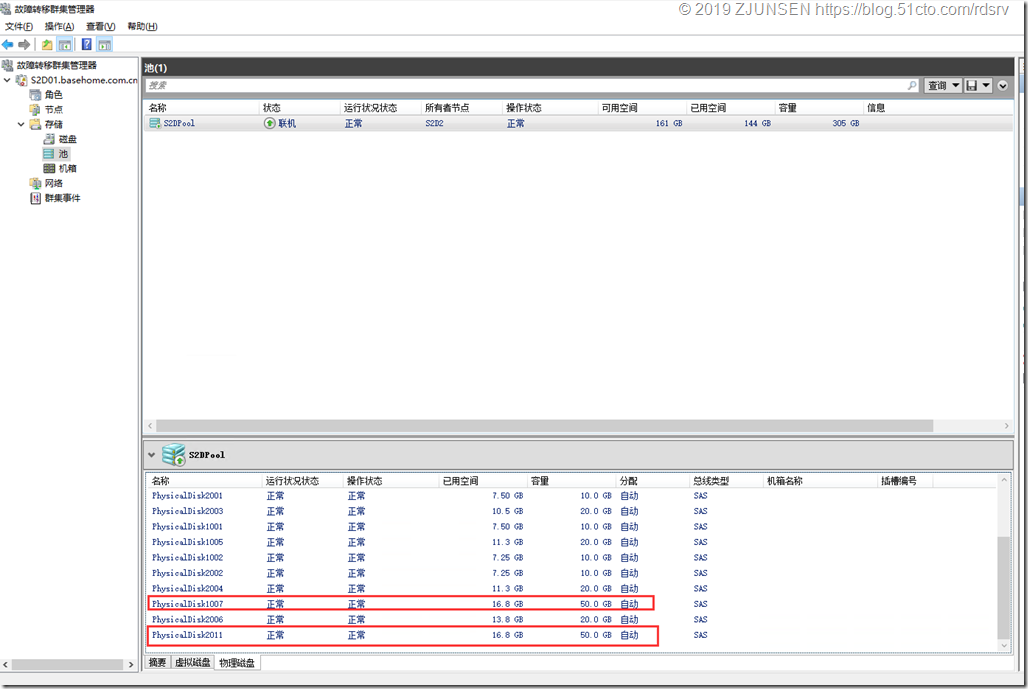Screen dimensions: 1028x689
Task: Toggle the show/hide console tree toolbar icon
Action: point(65,45)
